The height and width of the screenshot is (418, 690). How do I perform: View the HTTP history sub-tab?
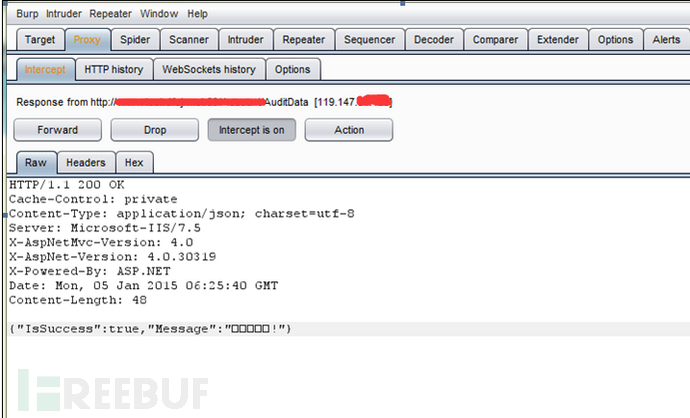click(x=114, y=70)
